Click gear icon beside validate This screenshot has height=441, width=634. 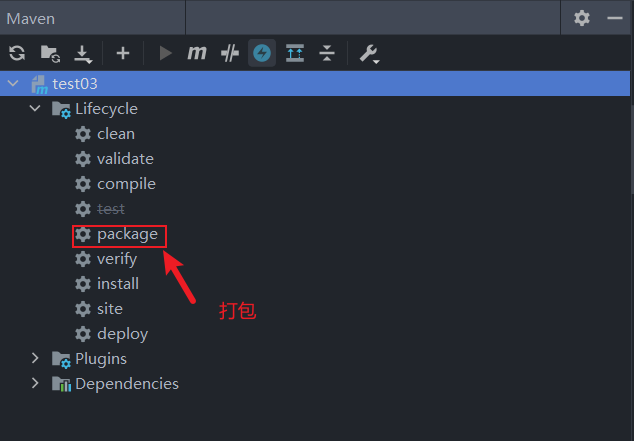coord(83,159)
